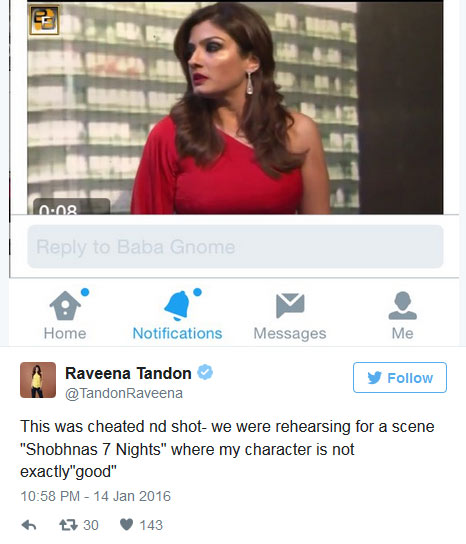Image resolution: width=466 pixels, height=544 pixels.
Task: Play the embedded video clip
Action: tap(235, 108)
